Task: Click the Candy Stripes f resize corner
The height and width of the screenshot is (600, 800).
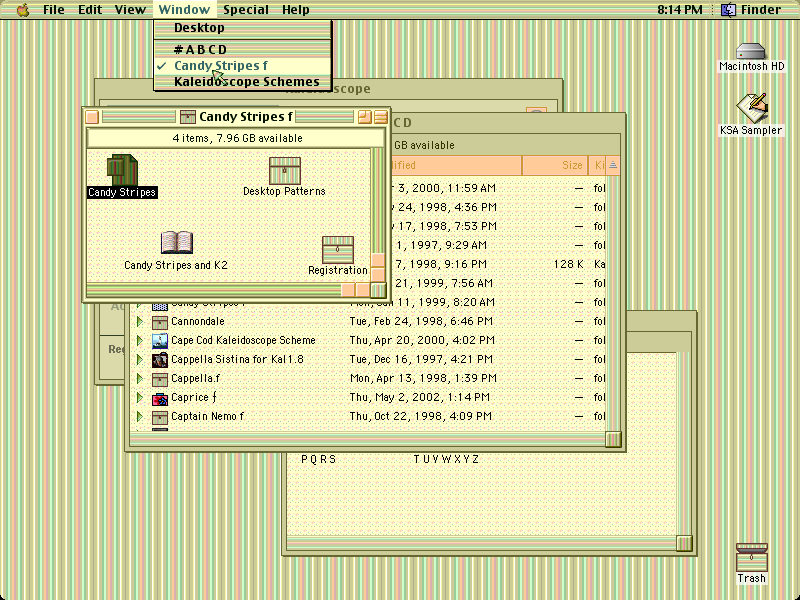Action: coord(378,290)
